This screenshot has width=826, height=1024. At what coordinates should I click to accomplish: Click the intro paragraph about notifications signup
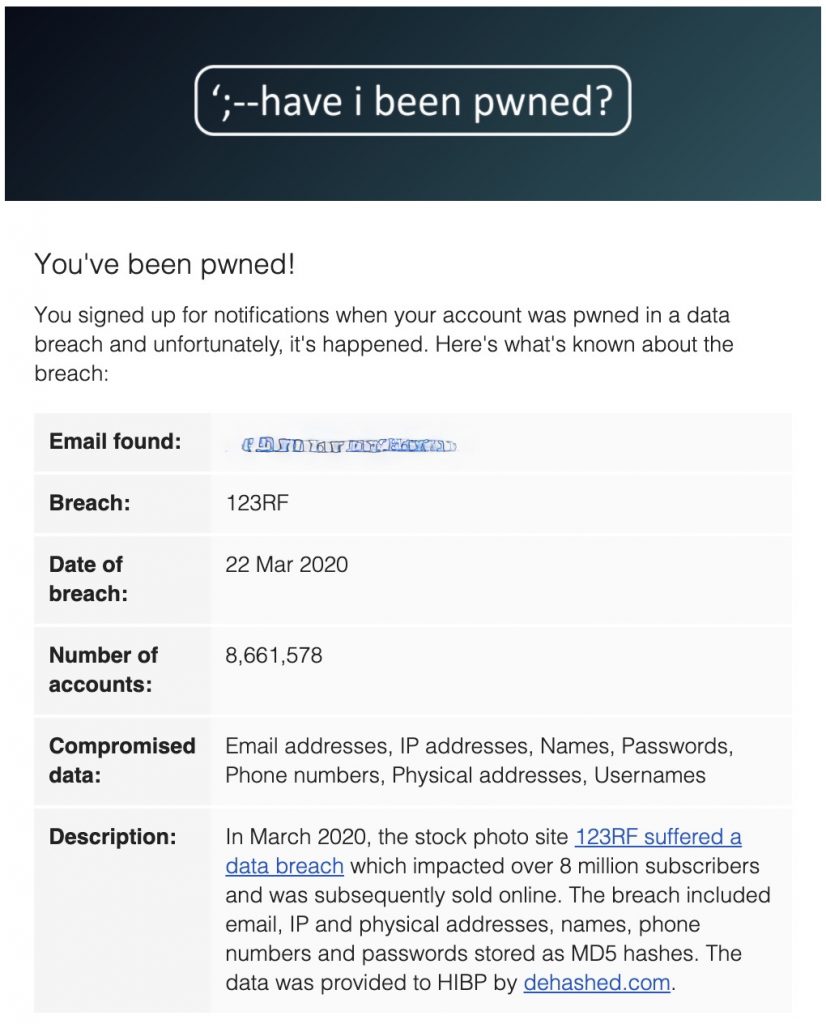point(384,344)
